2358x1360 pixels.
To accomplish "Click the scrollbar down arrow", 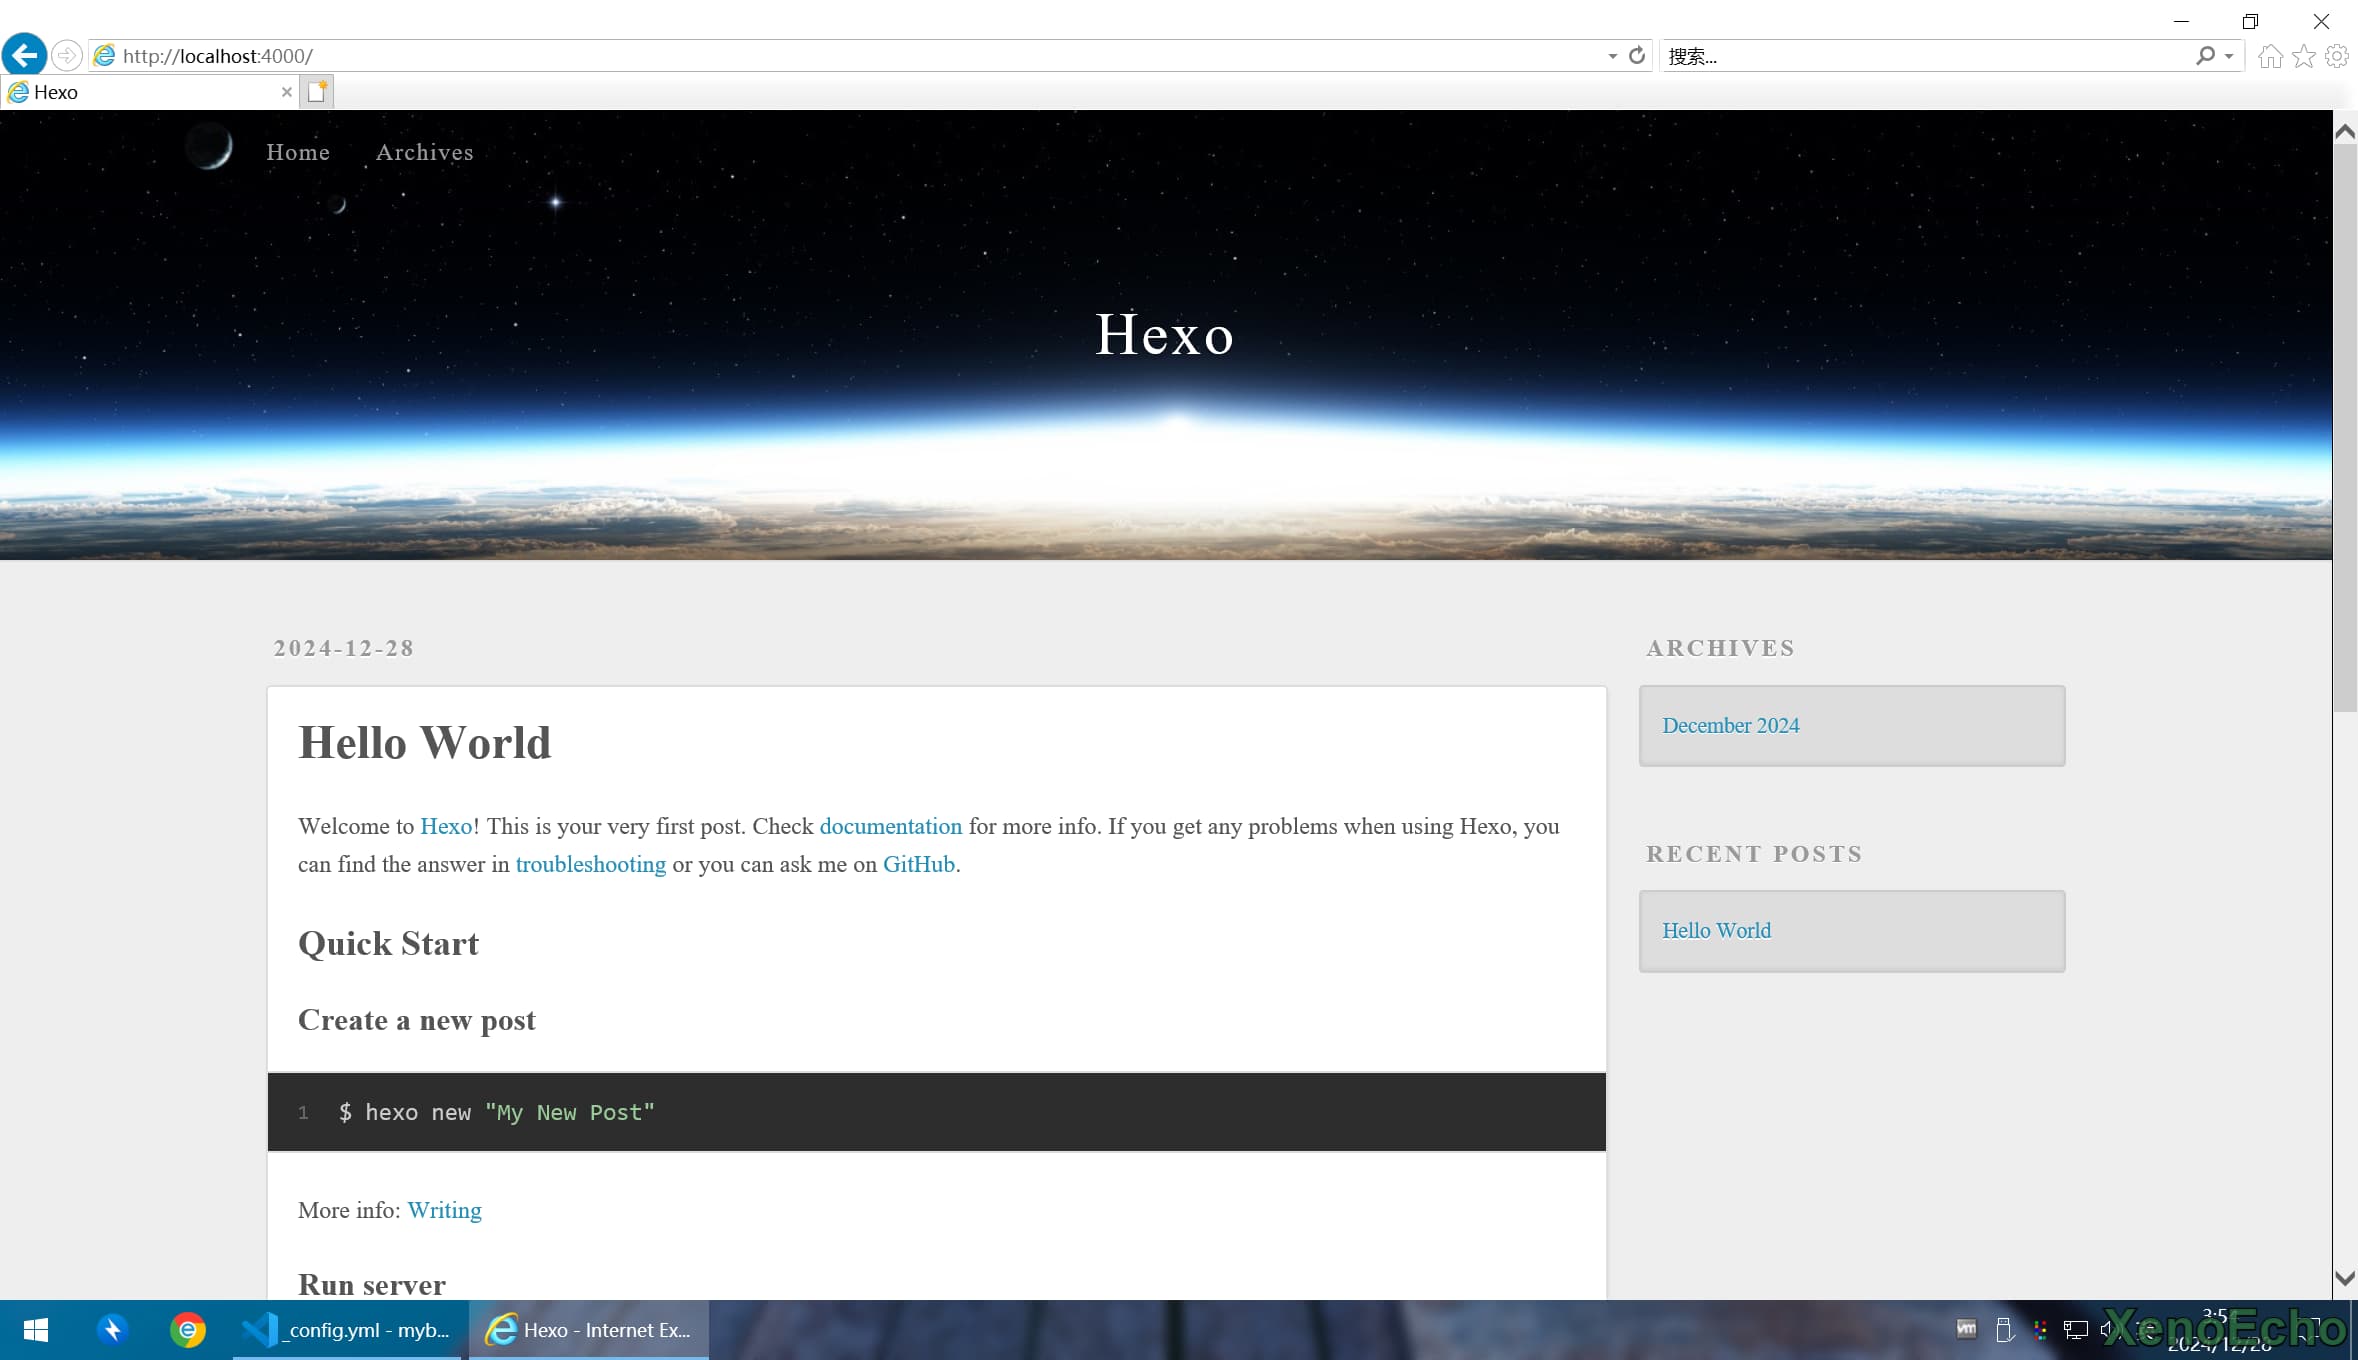I will tap(2344, 1278).
